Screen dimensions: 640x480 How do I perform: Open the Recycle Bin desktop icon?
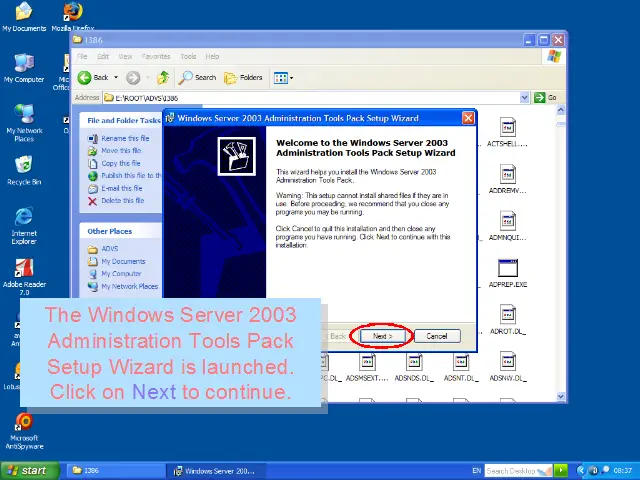[23, 166]
